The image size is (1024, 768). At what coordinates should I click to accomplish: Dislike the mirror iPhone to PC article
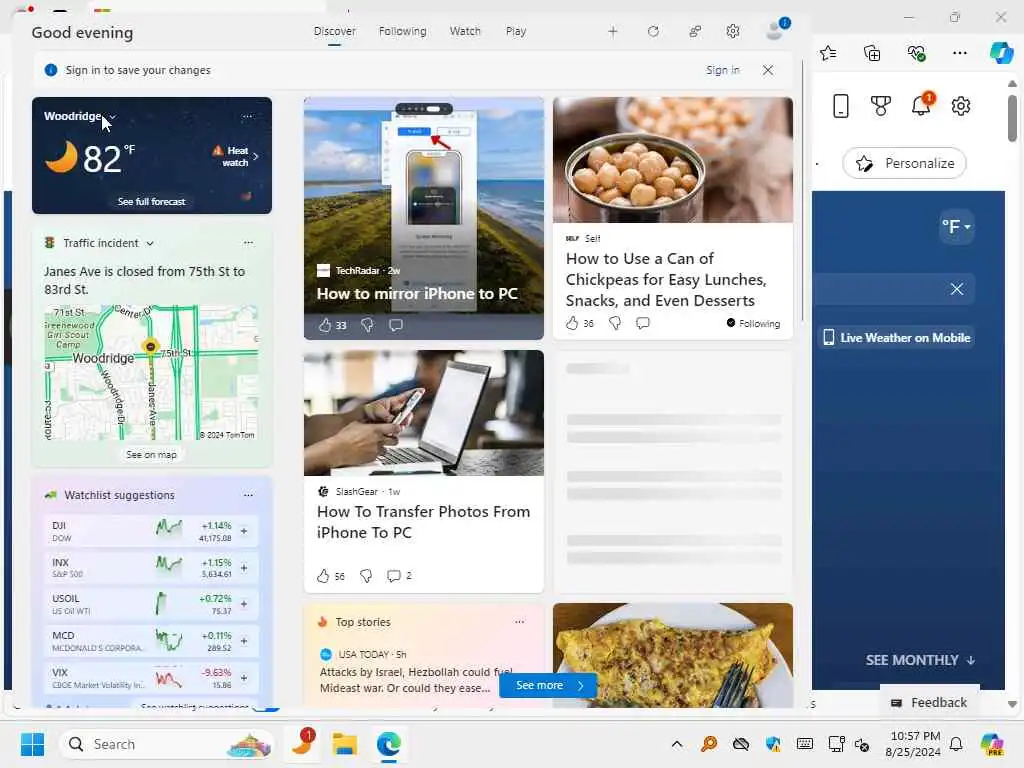368,325
